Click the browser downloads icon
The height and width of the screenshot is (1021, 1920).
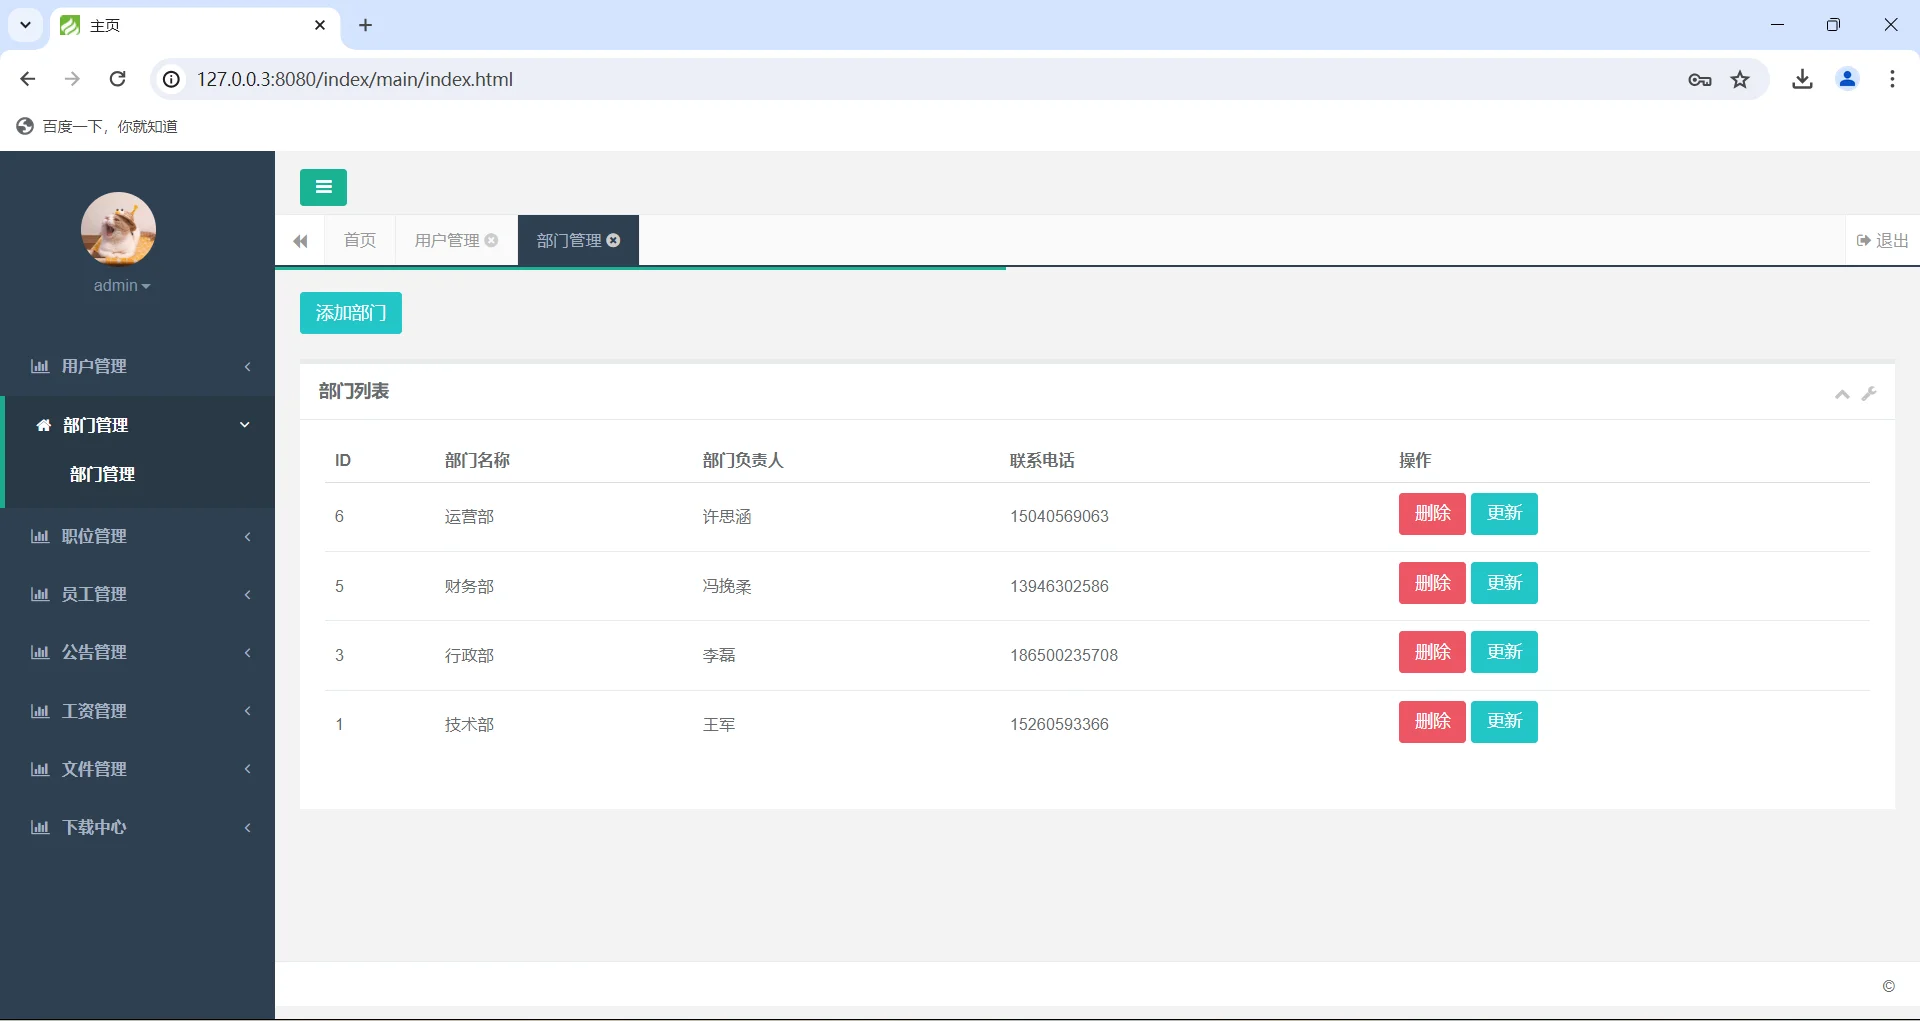coord(1802,79)
